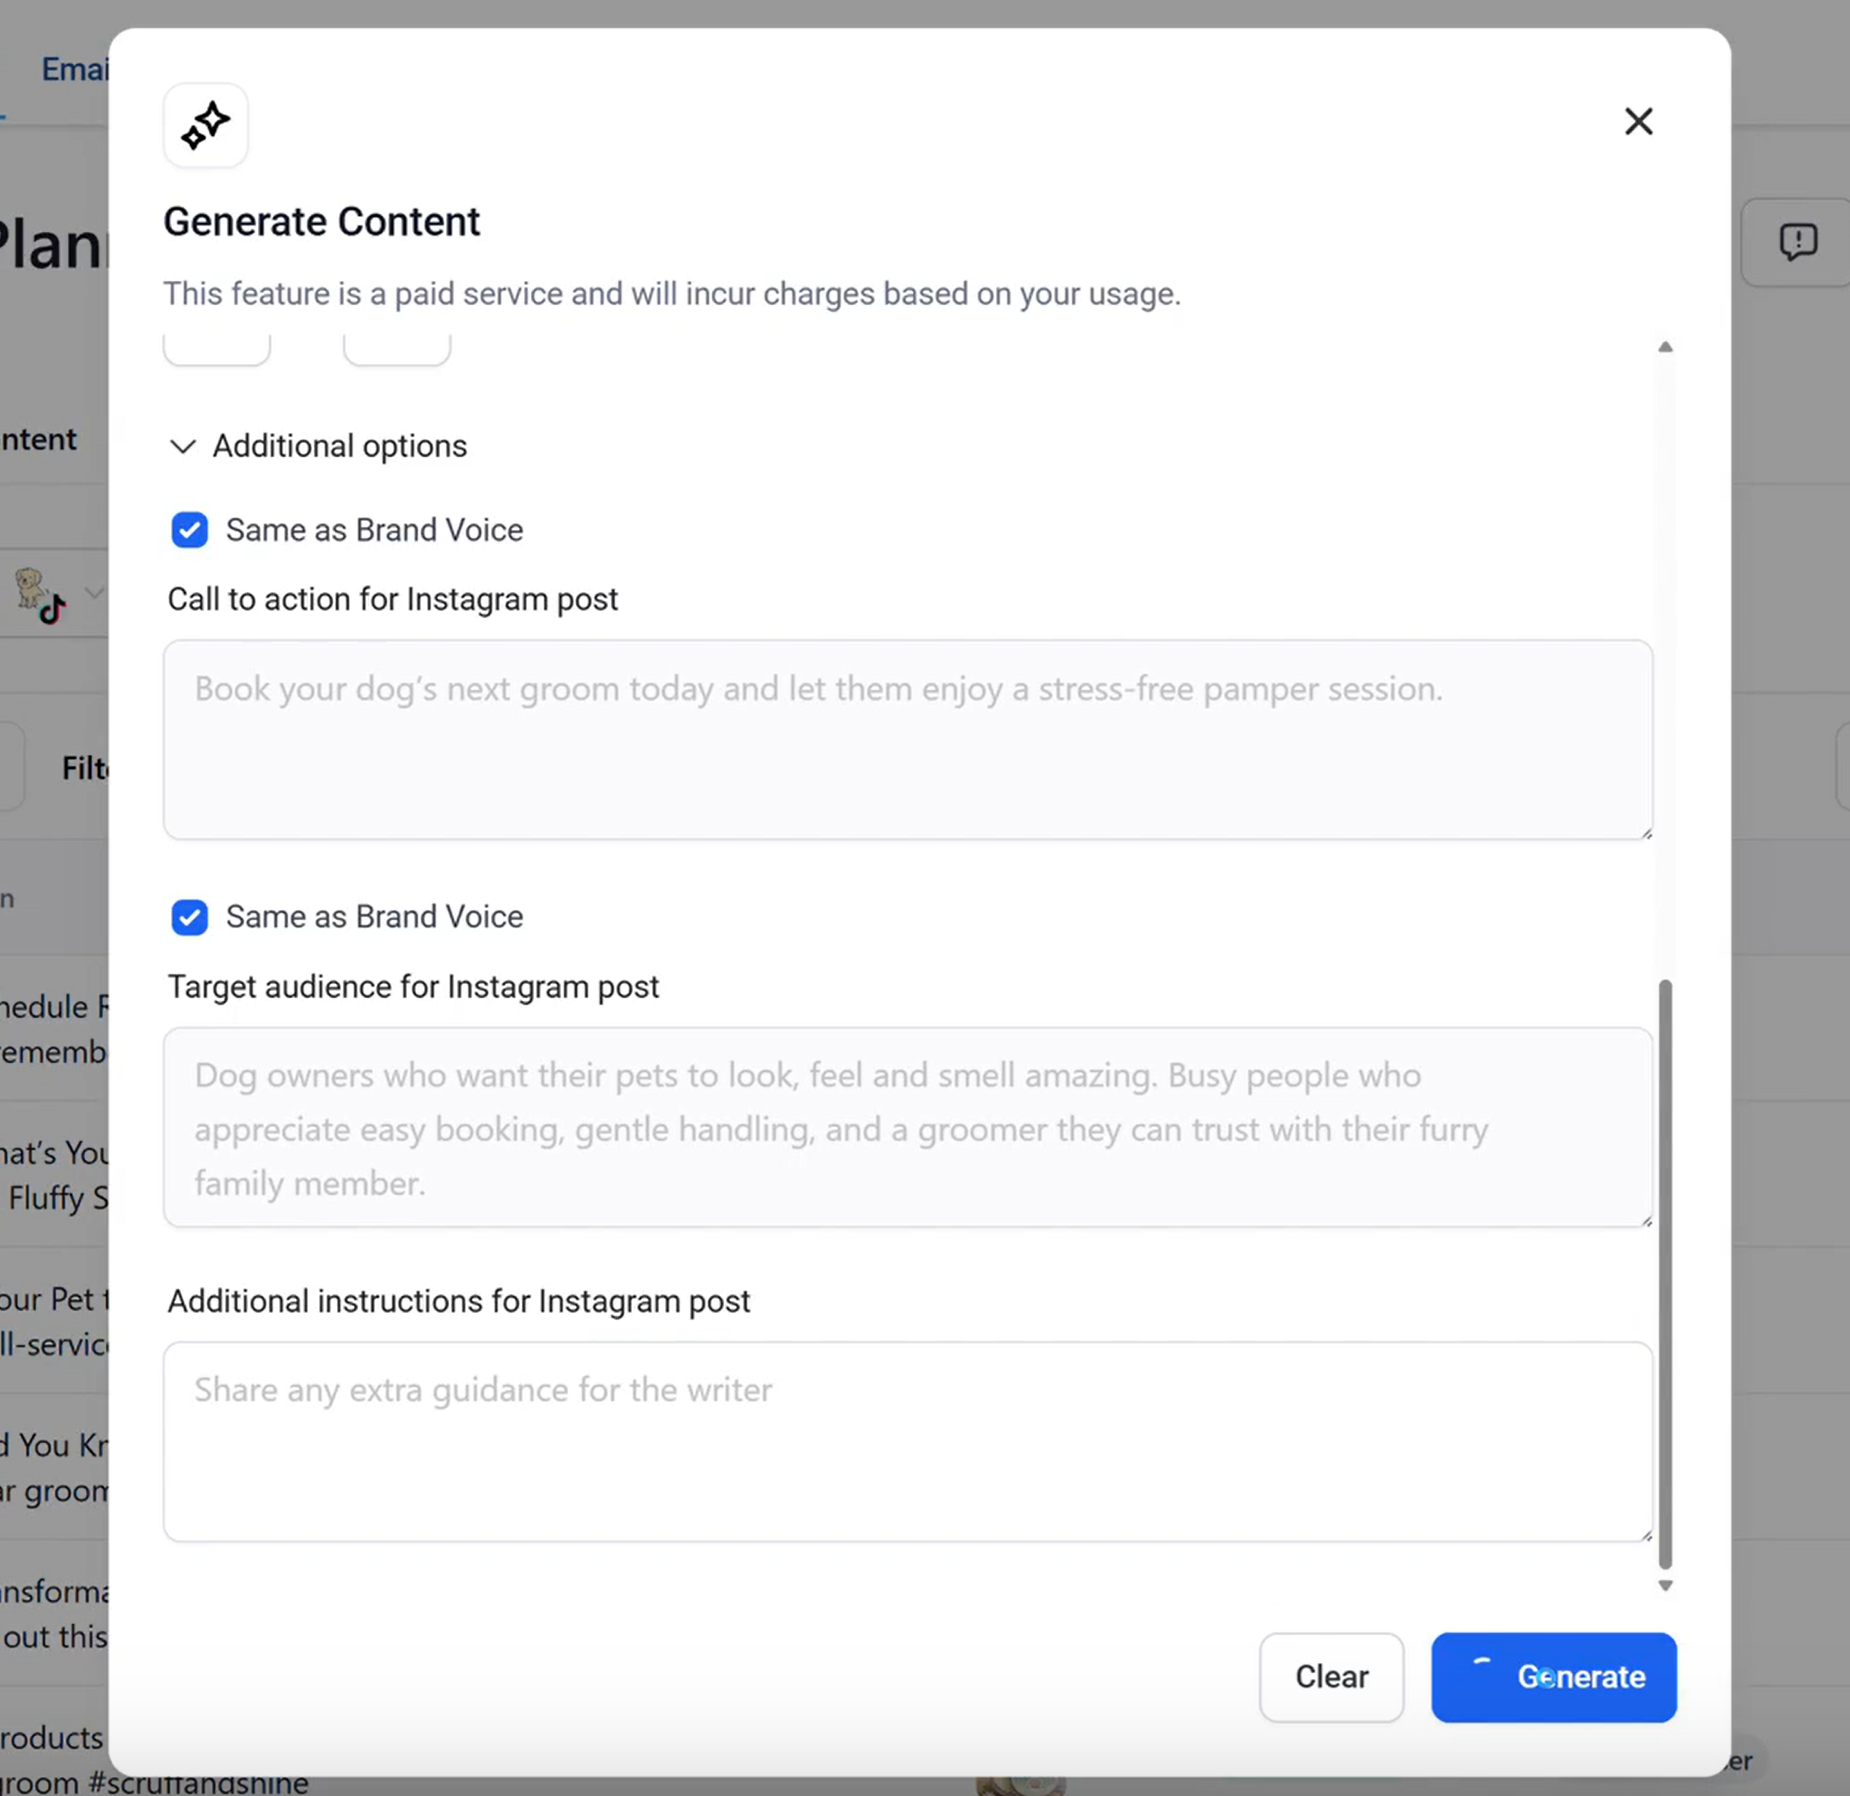Viewport: 1850px width, 1796px height.
Task: Click the dog avatar thumbnail
Action: 30,585
